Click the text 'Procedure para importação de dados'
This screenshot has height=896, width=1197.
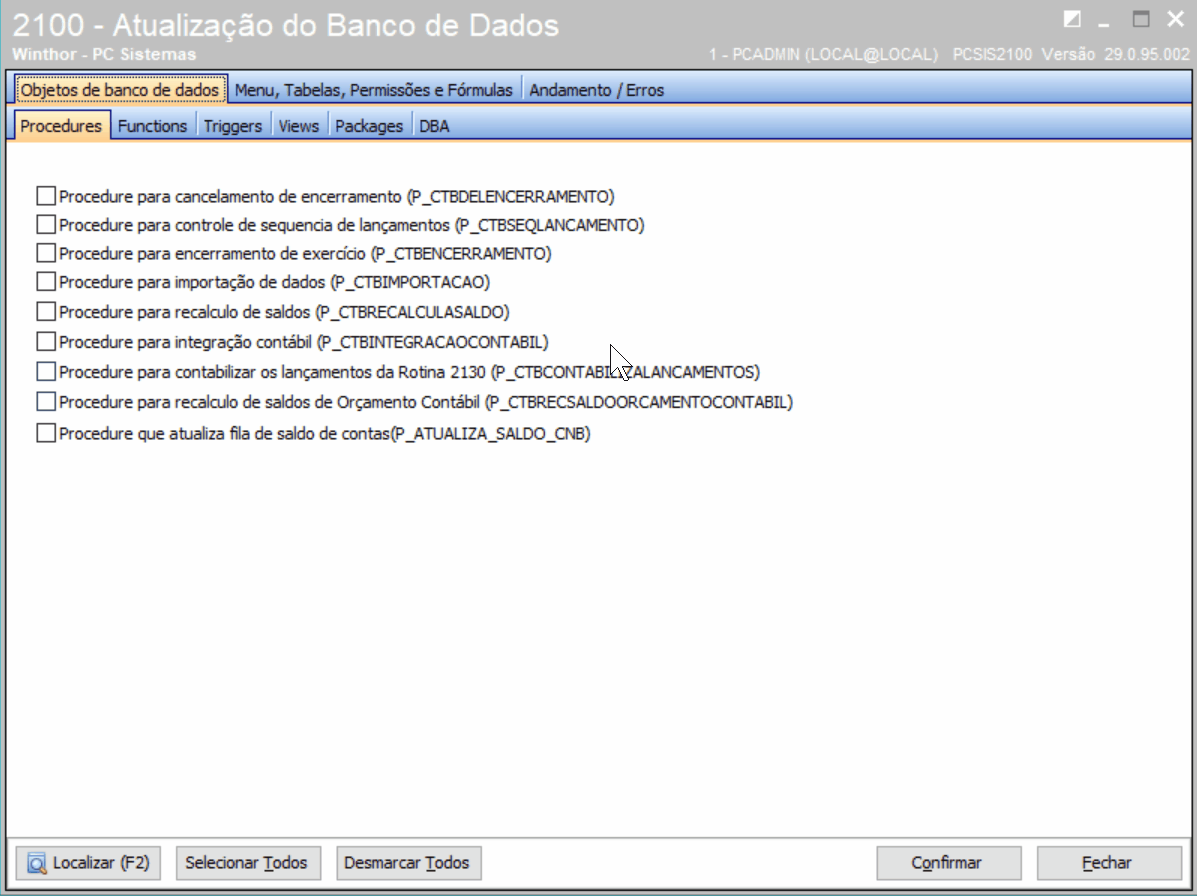[192, 282]
